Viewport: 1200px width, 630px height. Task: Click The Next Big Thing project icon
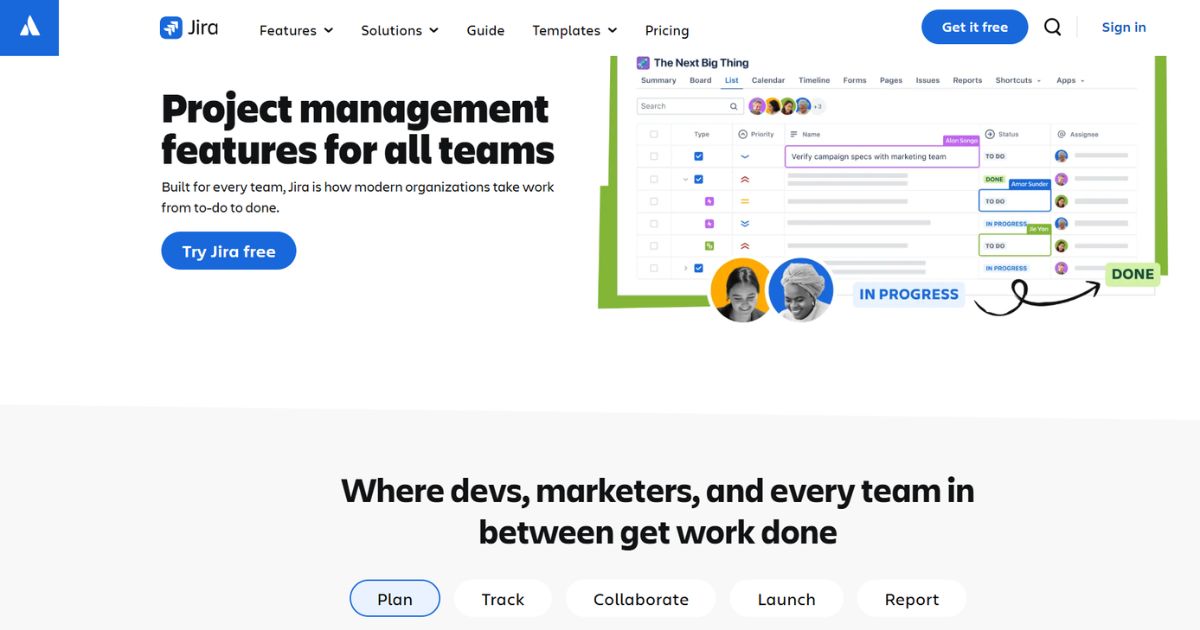coord(643,63)
